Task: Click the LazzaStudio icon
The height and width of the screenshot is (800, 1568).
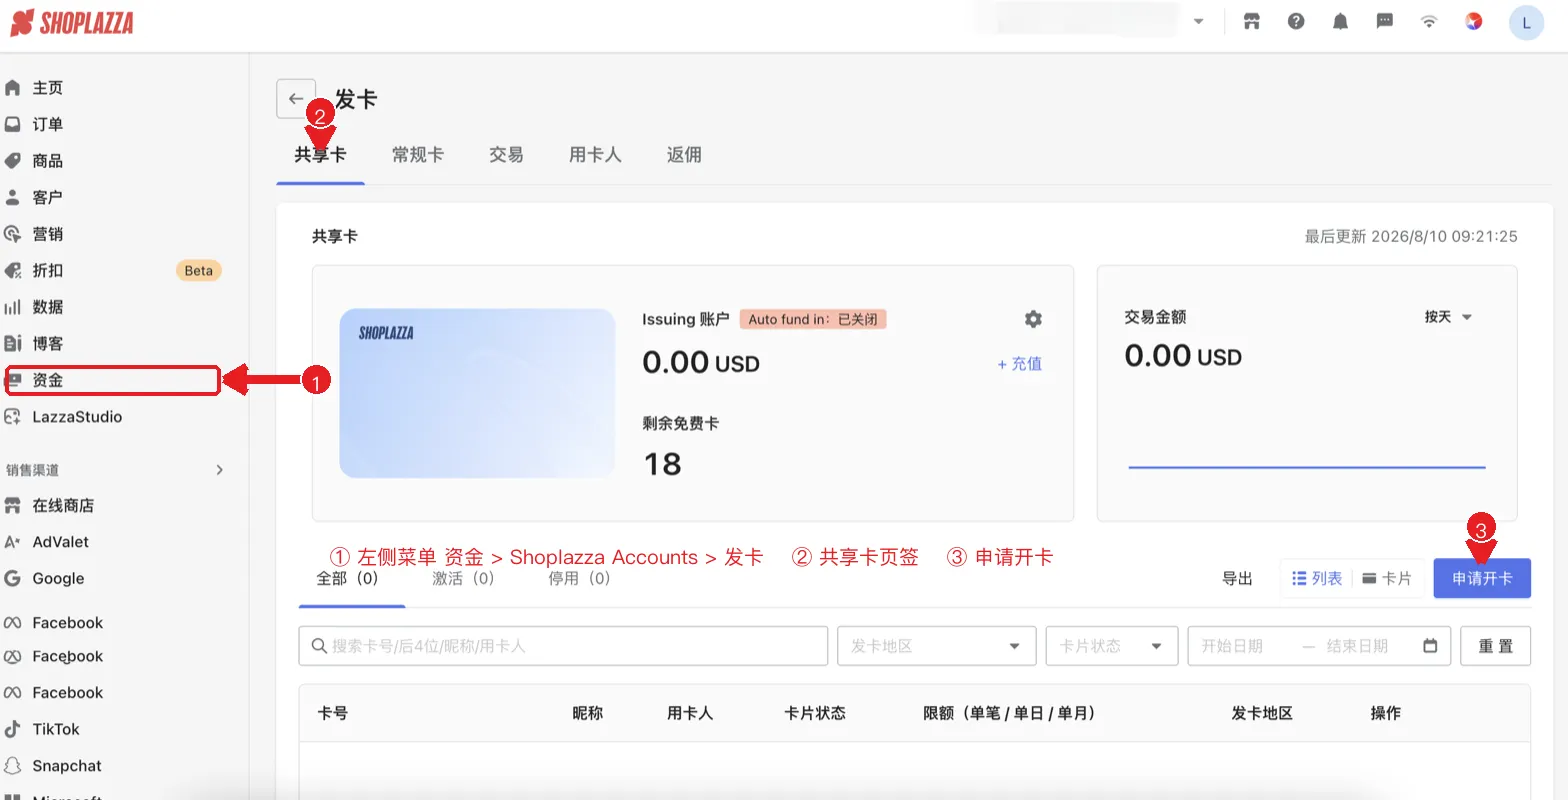Action: (13, 417)
